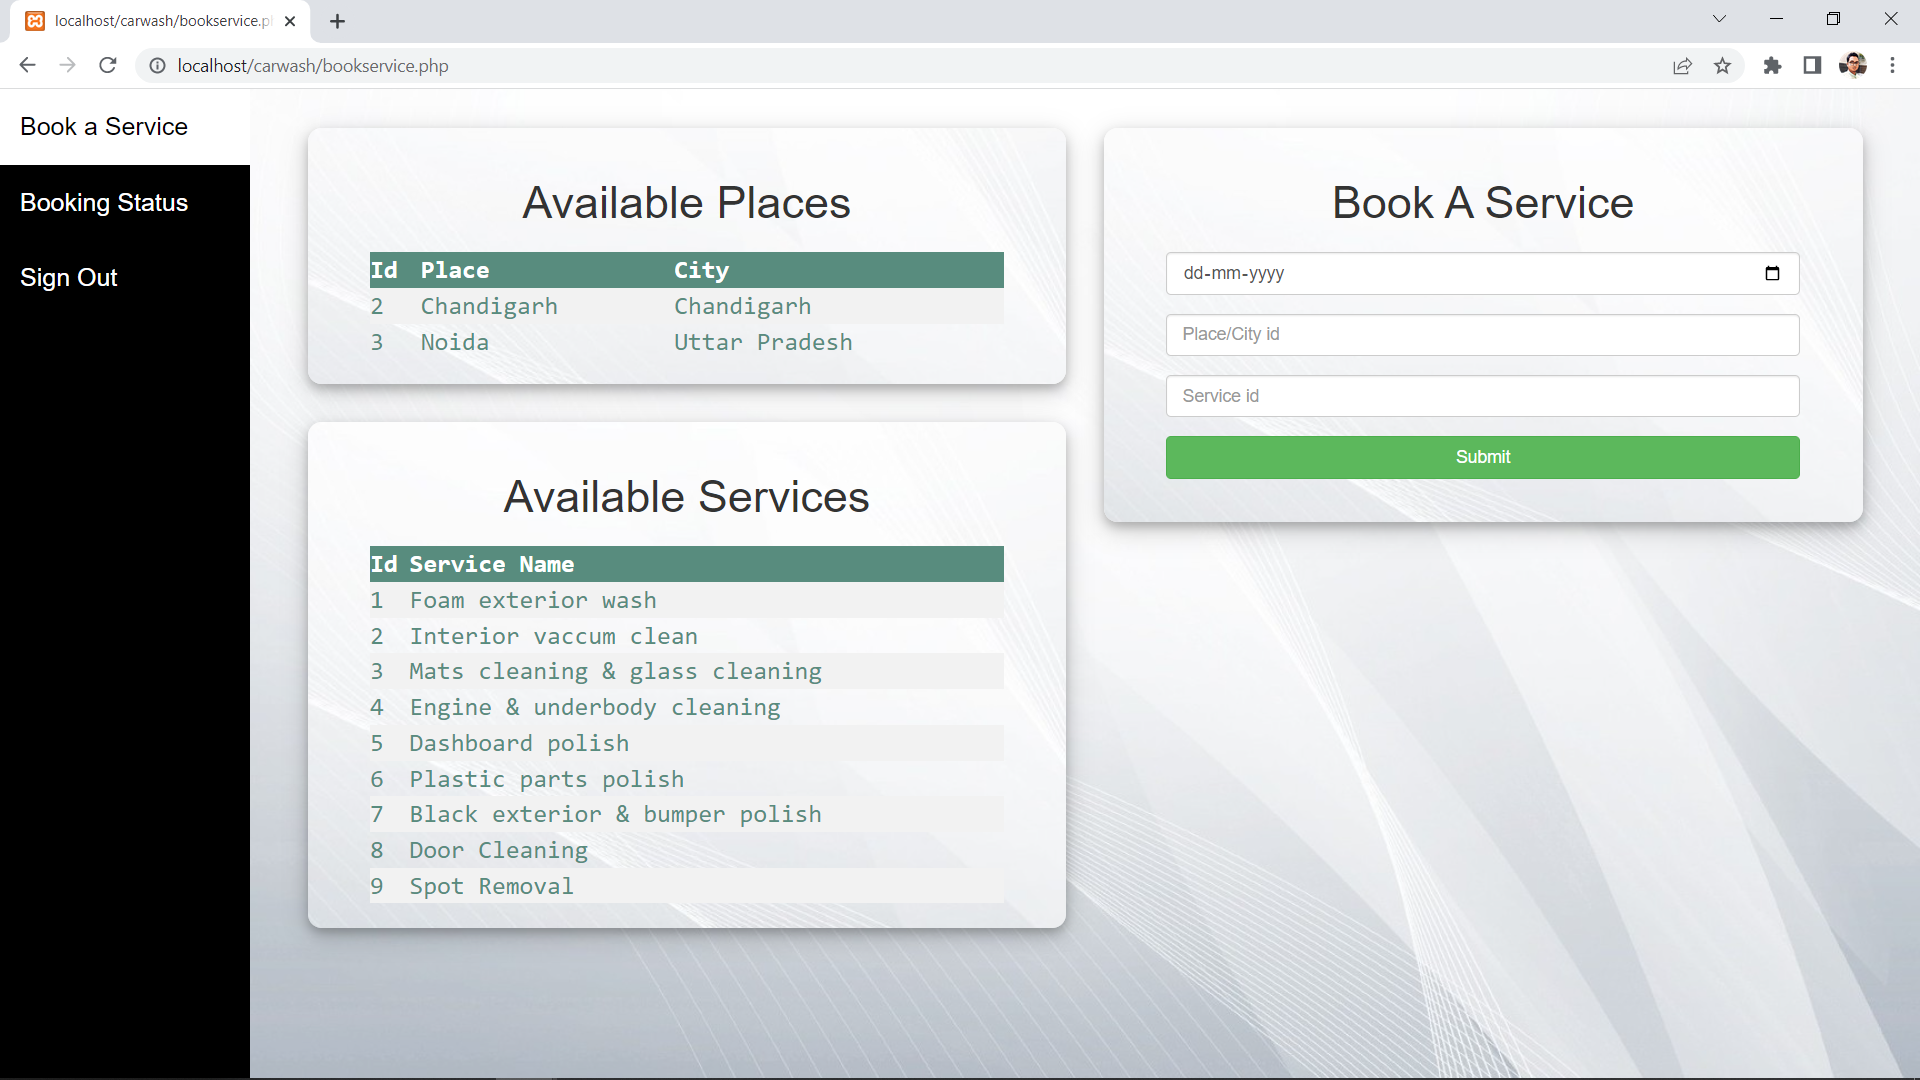Click the browser back arrow
1920x1080 pixels.
coord(27,65)
